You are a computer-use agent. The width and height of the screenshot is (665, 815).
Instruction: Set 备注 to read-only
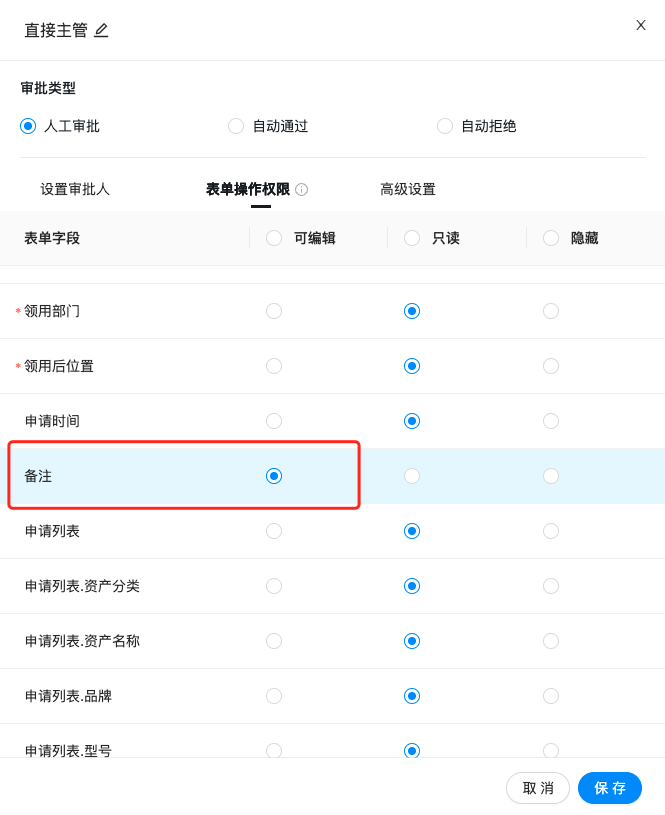412,476
